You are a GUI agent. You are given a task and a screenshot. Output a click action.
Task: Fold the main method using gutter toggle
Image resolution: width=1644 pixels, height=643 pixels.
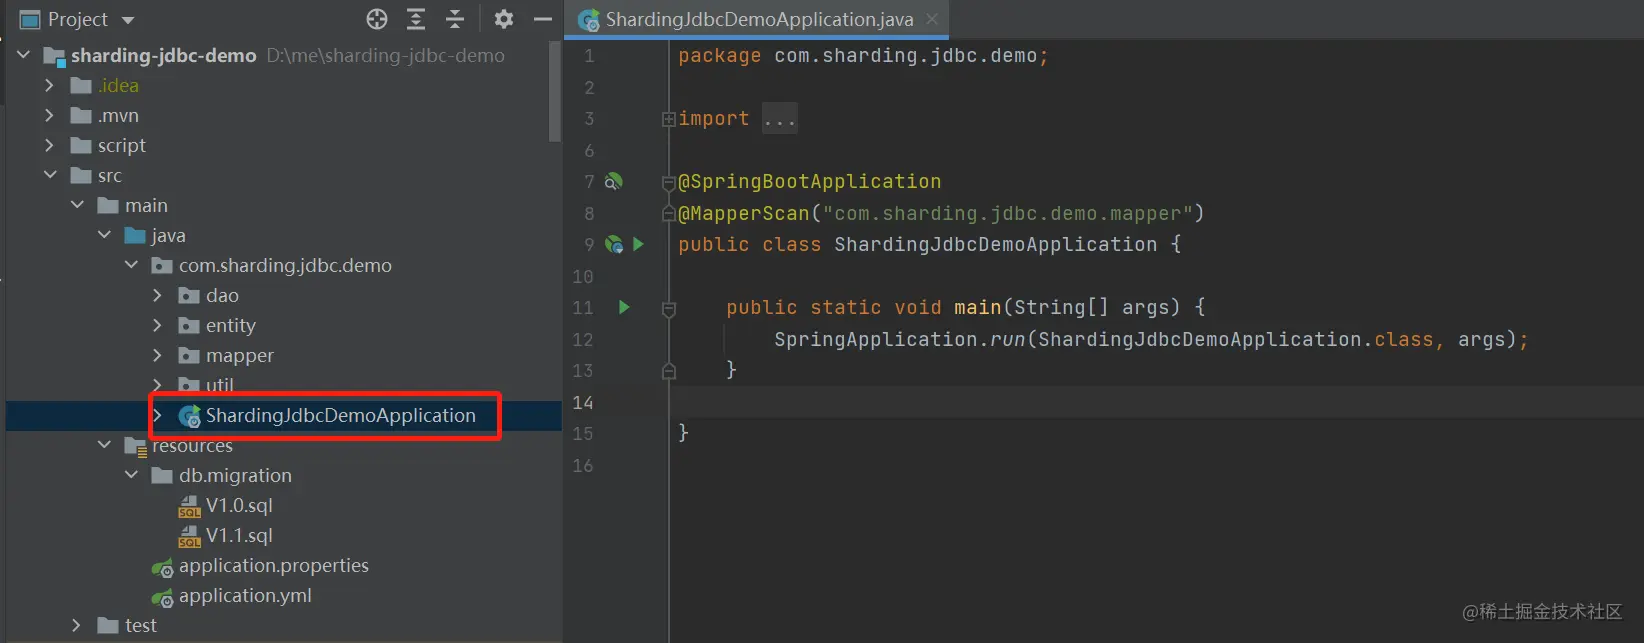click(669, 309)
